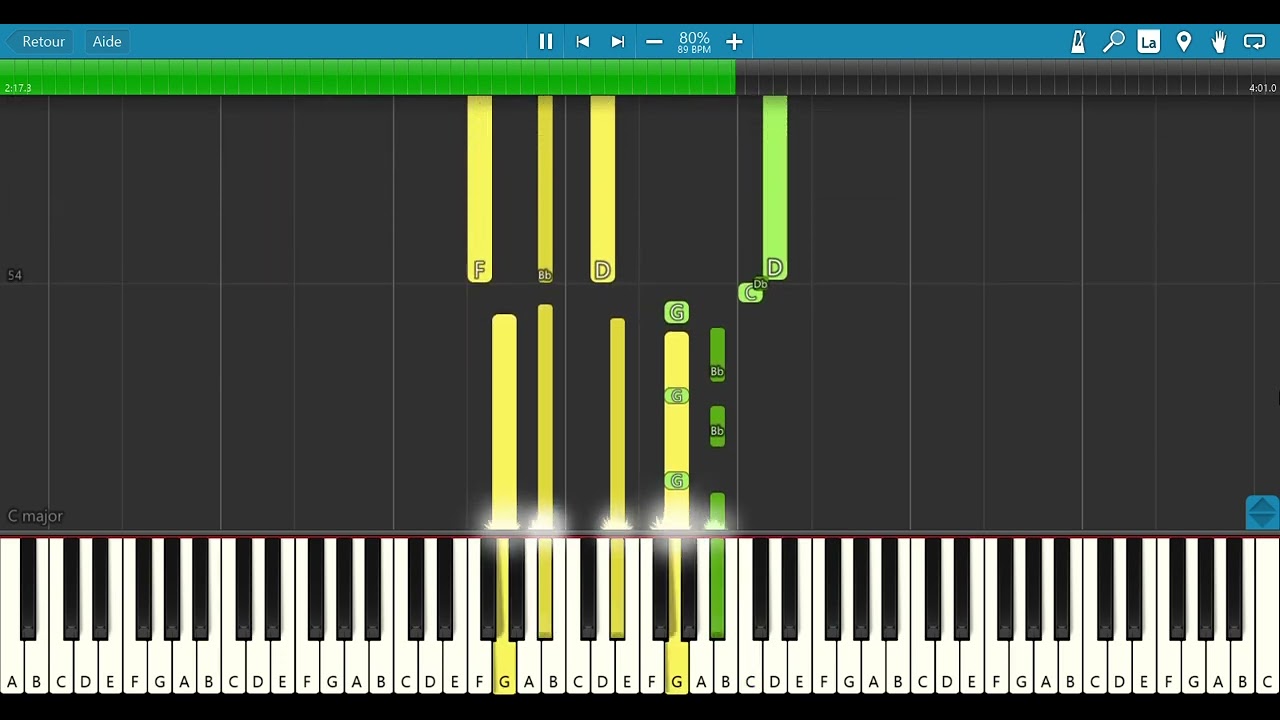Increase playback speed with plus icon
Image resolution: width=1280 pixels, height=720 pixels.
point(734,42)
